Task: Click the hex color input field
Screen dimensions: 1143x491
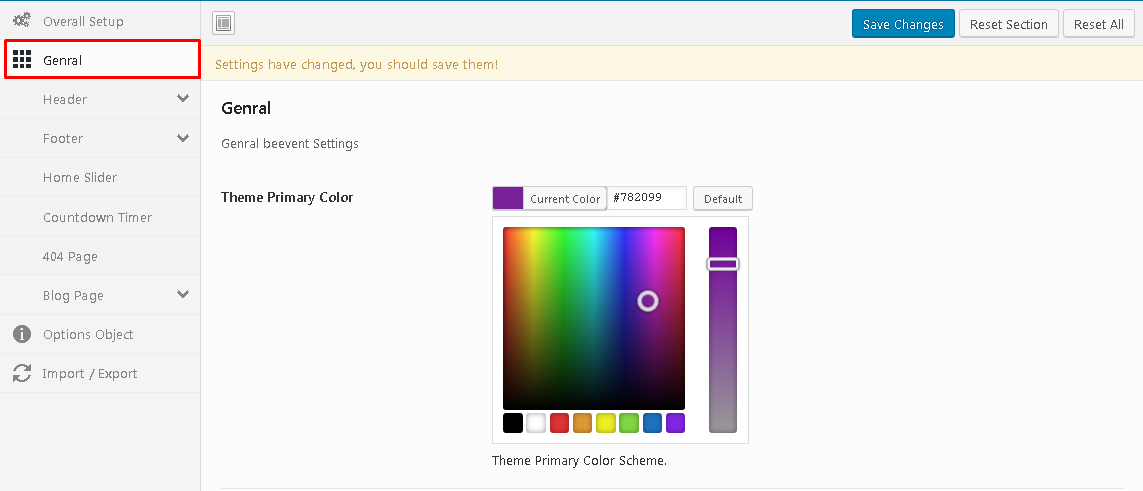Action: [x=647, y=198]
